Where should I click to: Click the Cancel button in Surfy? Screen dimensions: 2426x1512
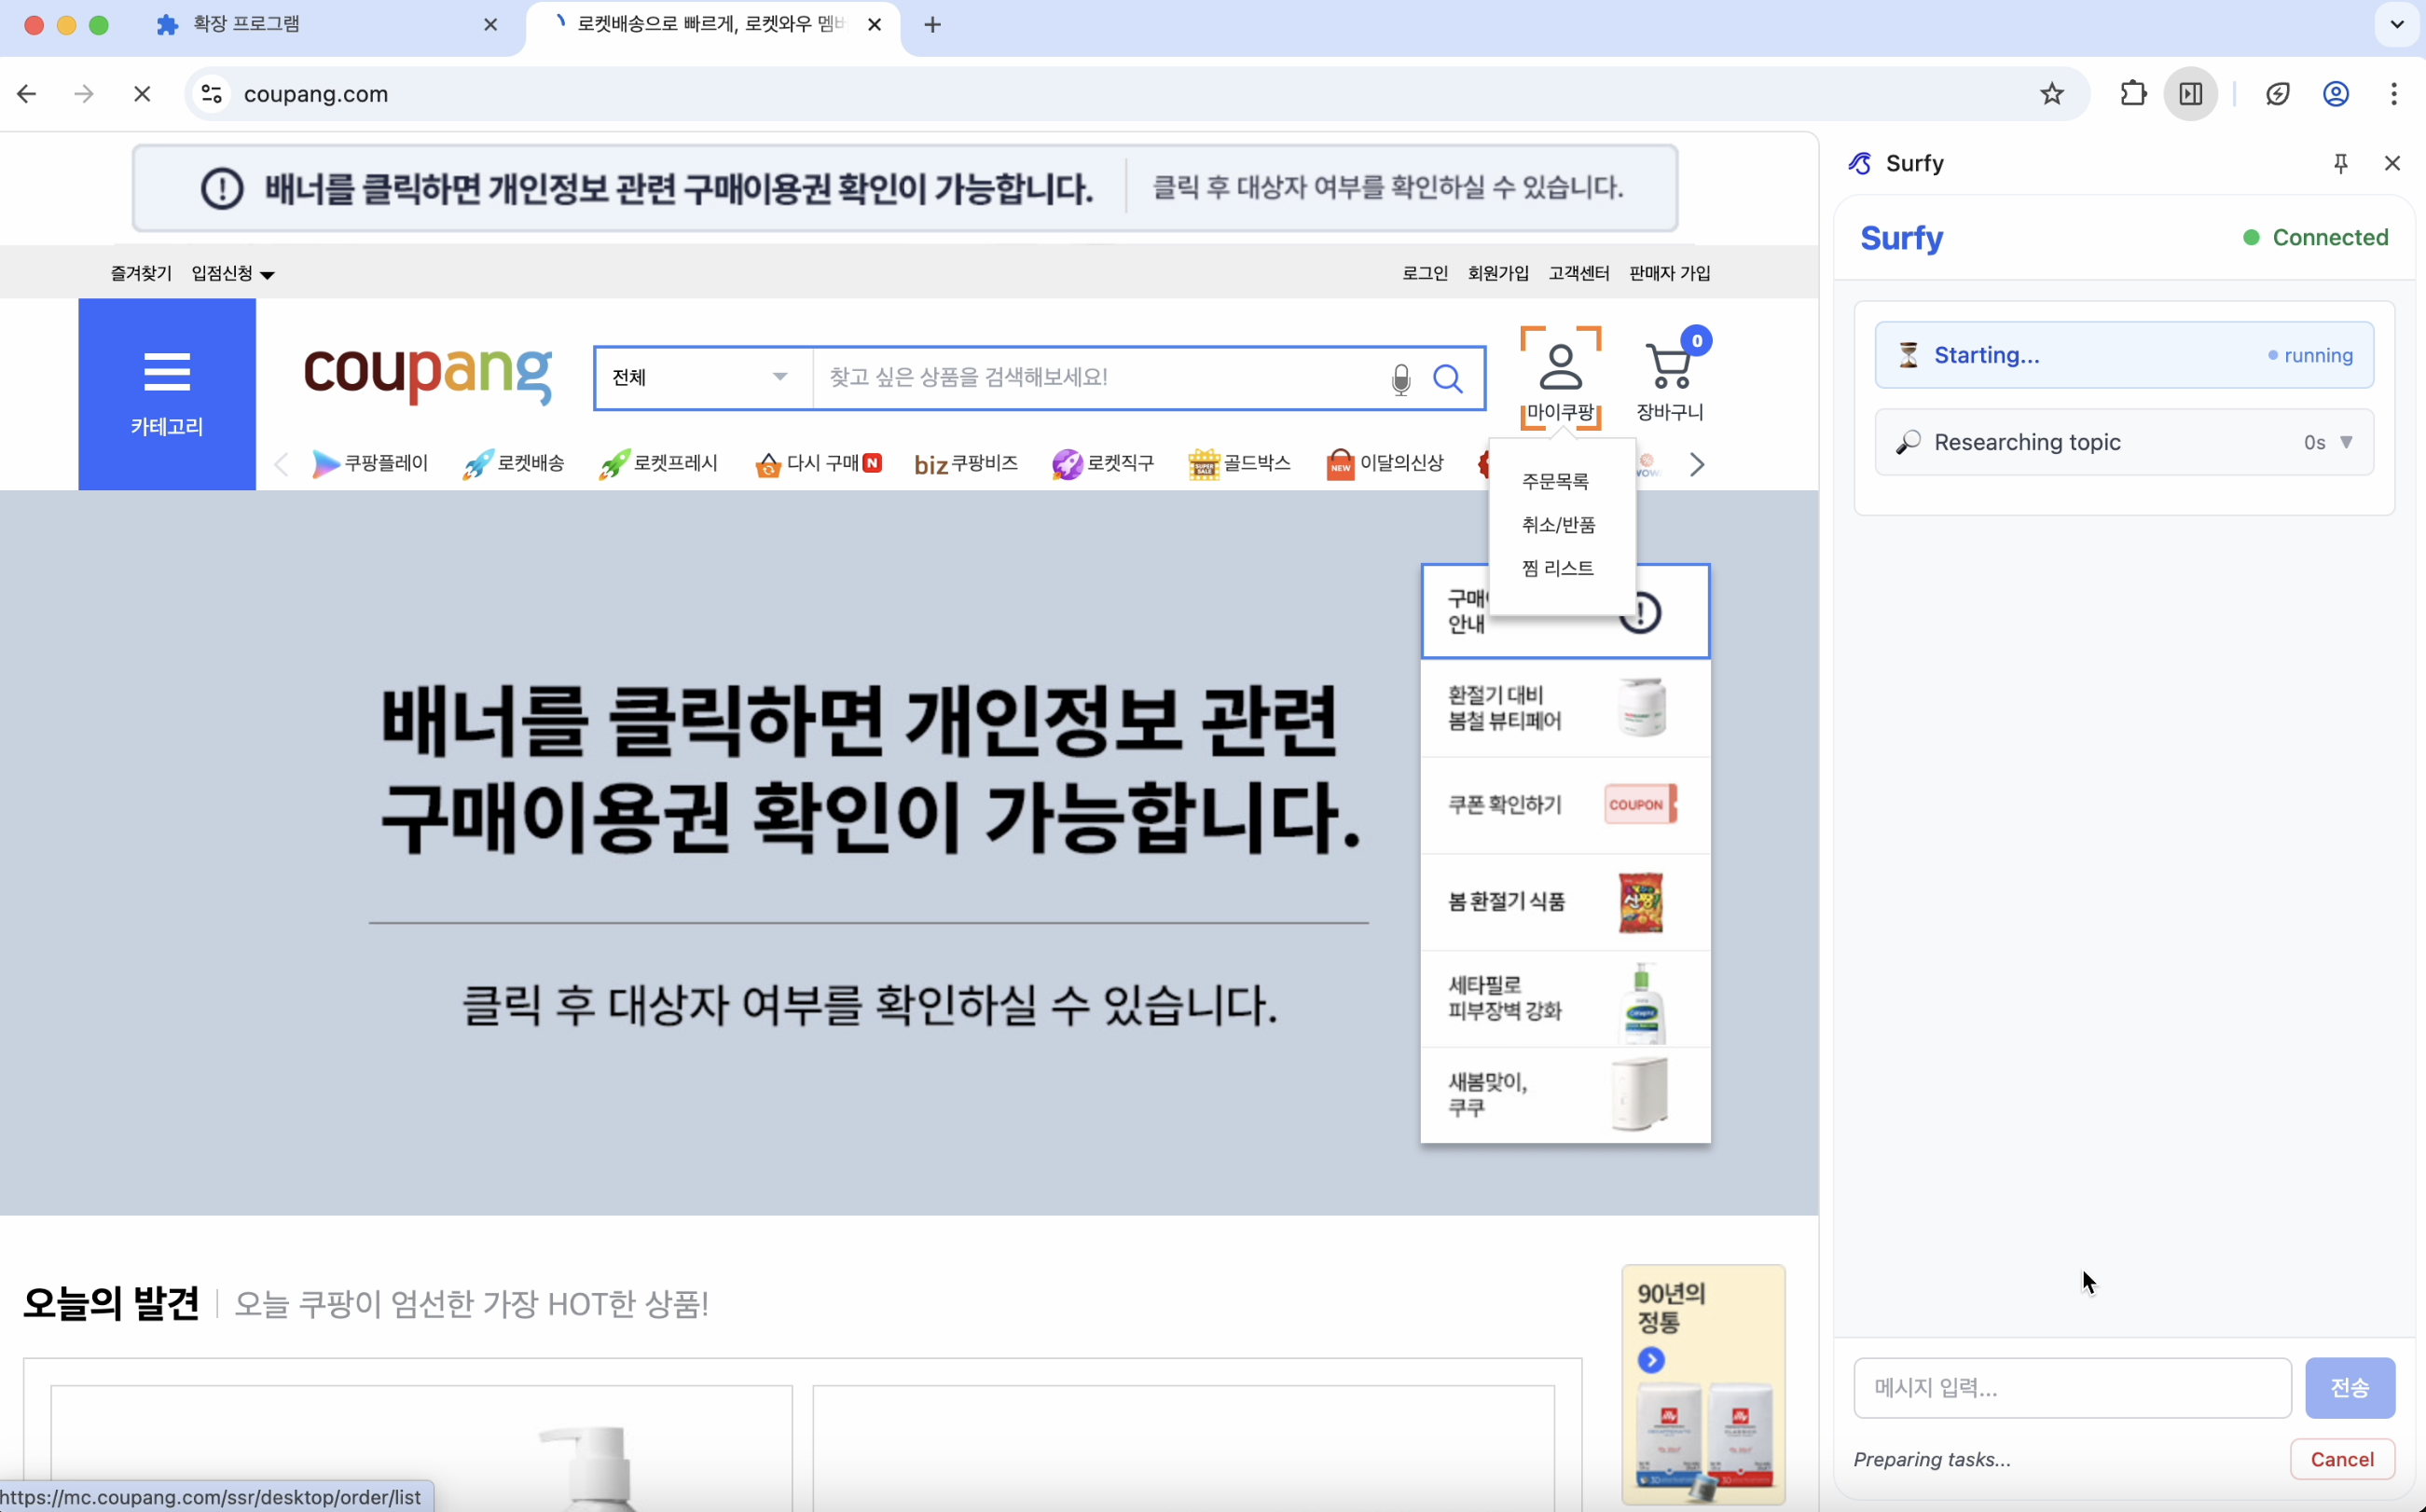[2341, 1459]
